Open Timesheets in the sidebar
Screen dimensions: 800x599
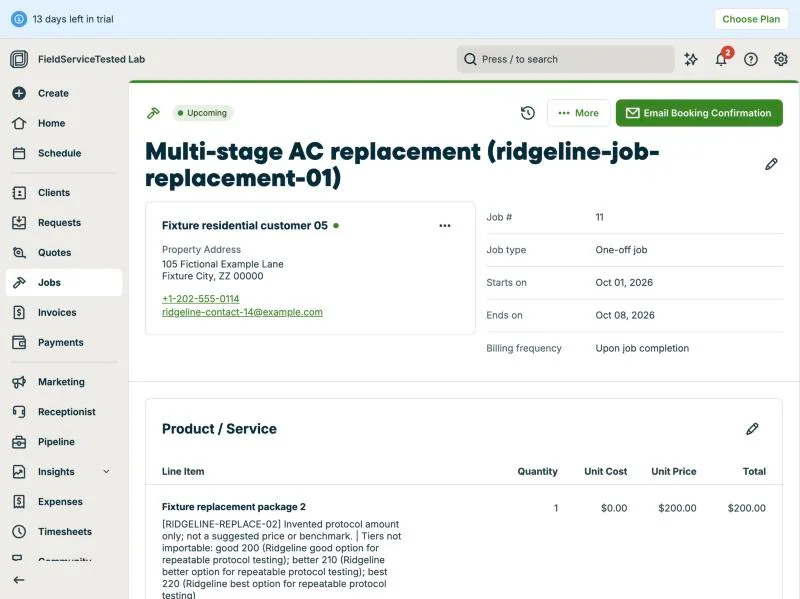click(x=64, y=532)
